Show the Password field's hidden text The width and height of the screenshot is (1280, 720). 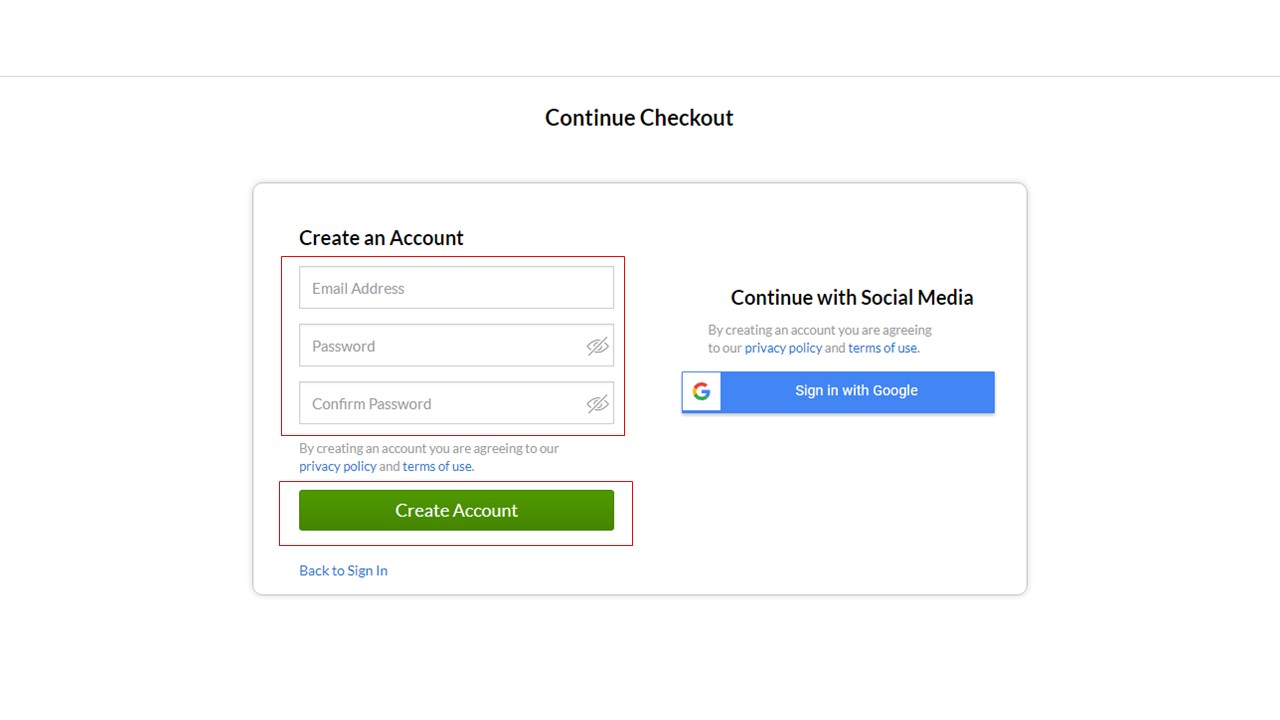point(597,346)
